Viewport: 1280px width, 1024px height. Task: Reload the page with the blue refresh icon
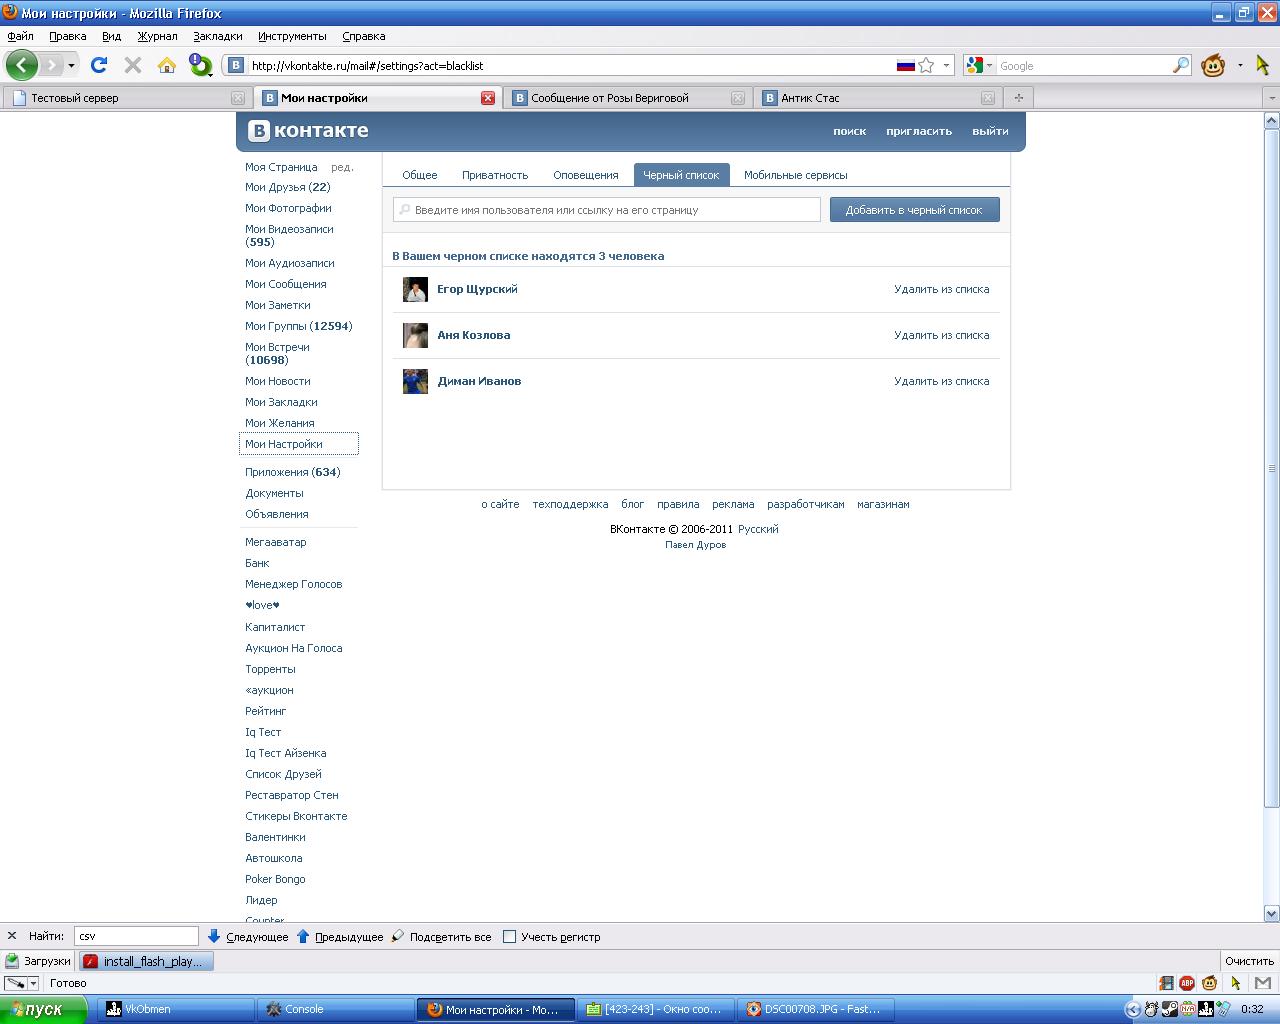pyautogui.click(x=98, y=65)
